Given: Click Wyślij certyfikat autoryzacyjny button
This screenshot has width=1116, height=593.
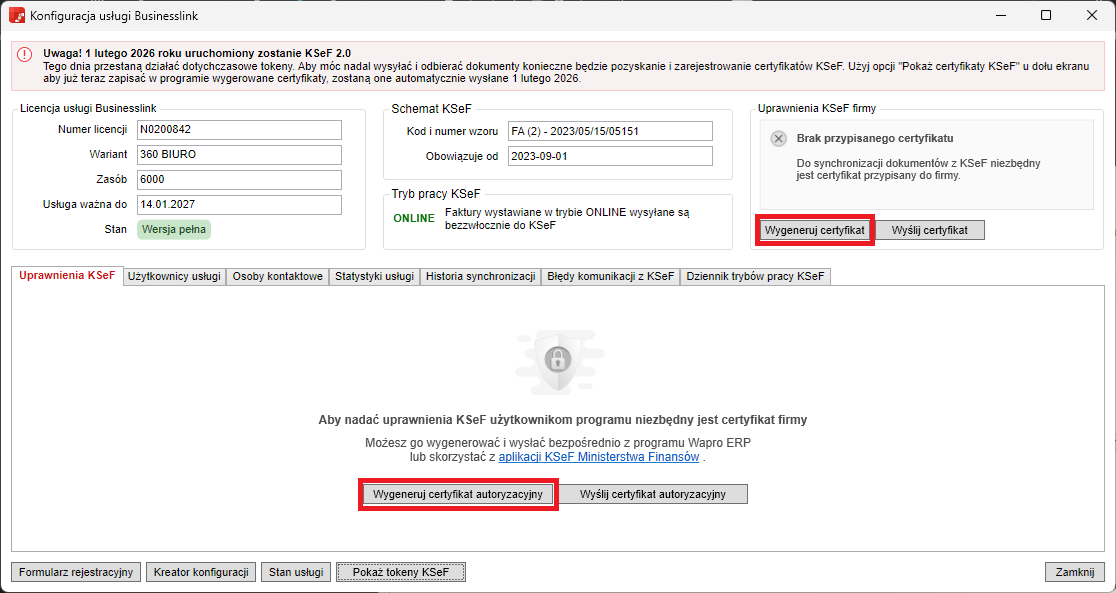Looking at the screenshot, I should tap(652, 494).
